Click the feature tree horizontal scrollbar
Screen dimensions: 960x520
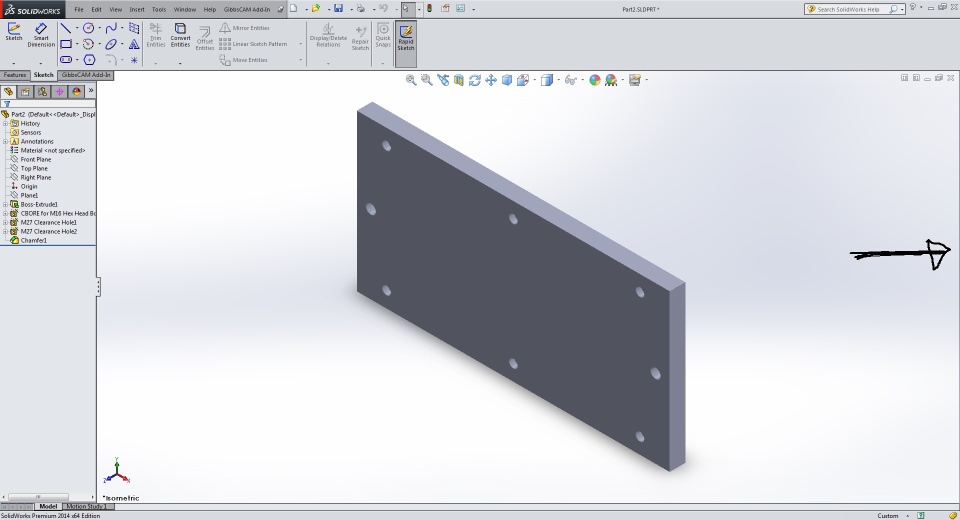click(47, 497)
